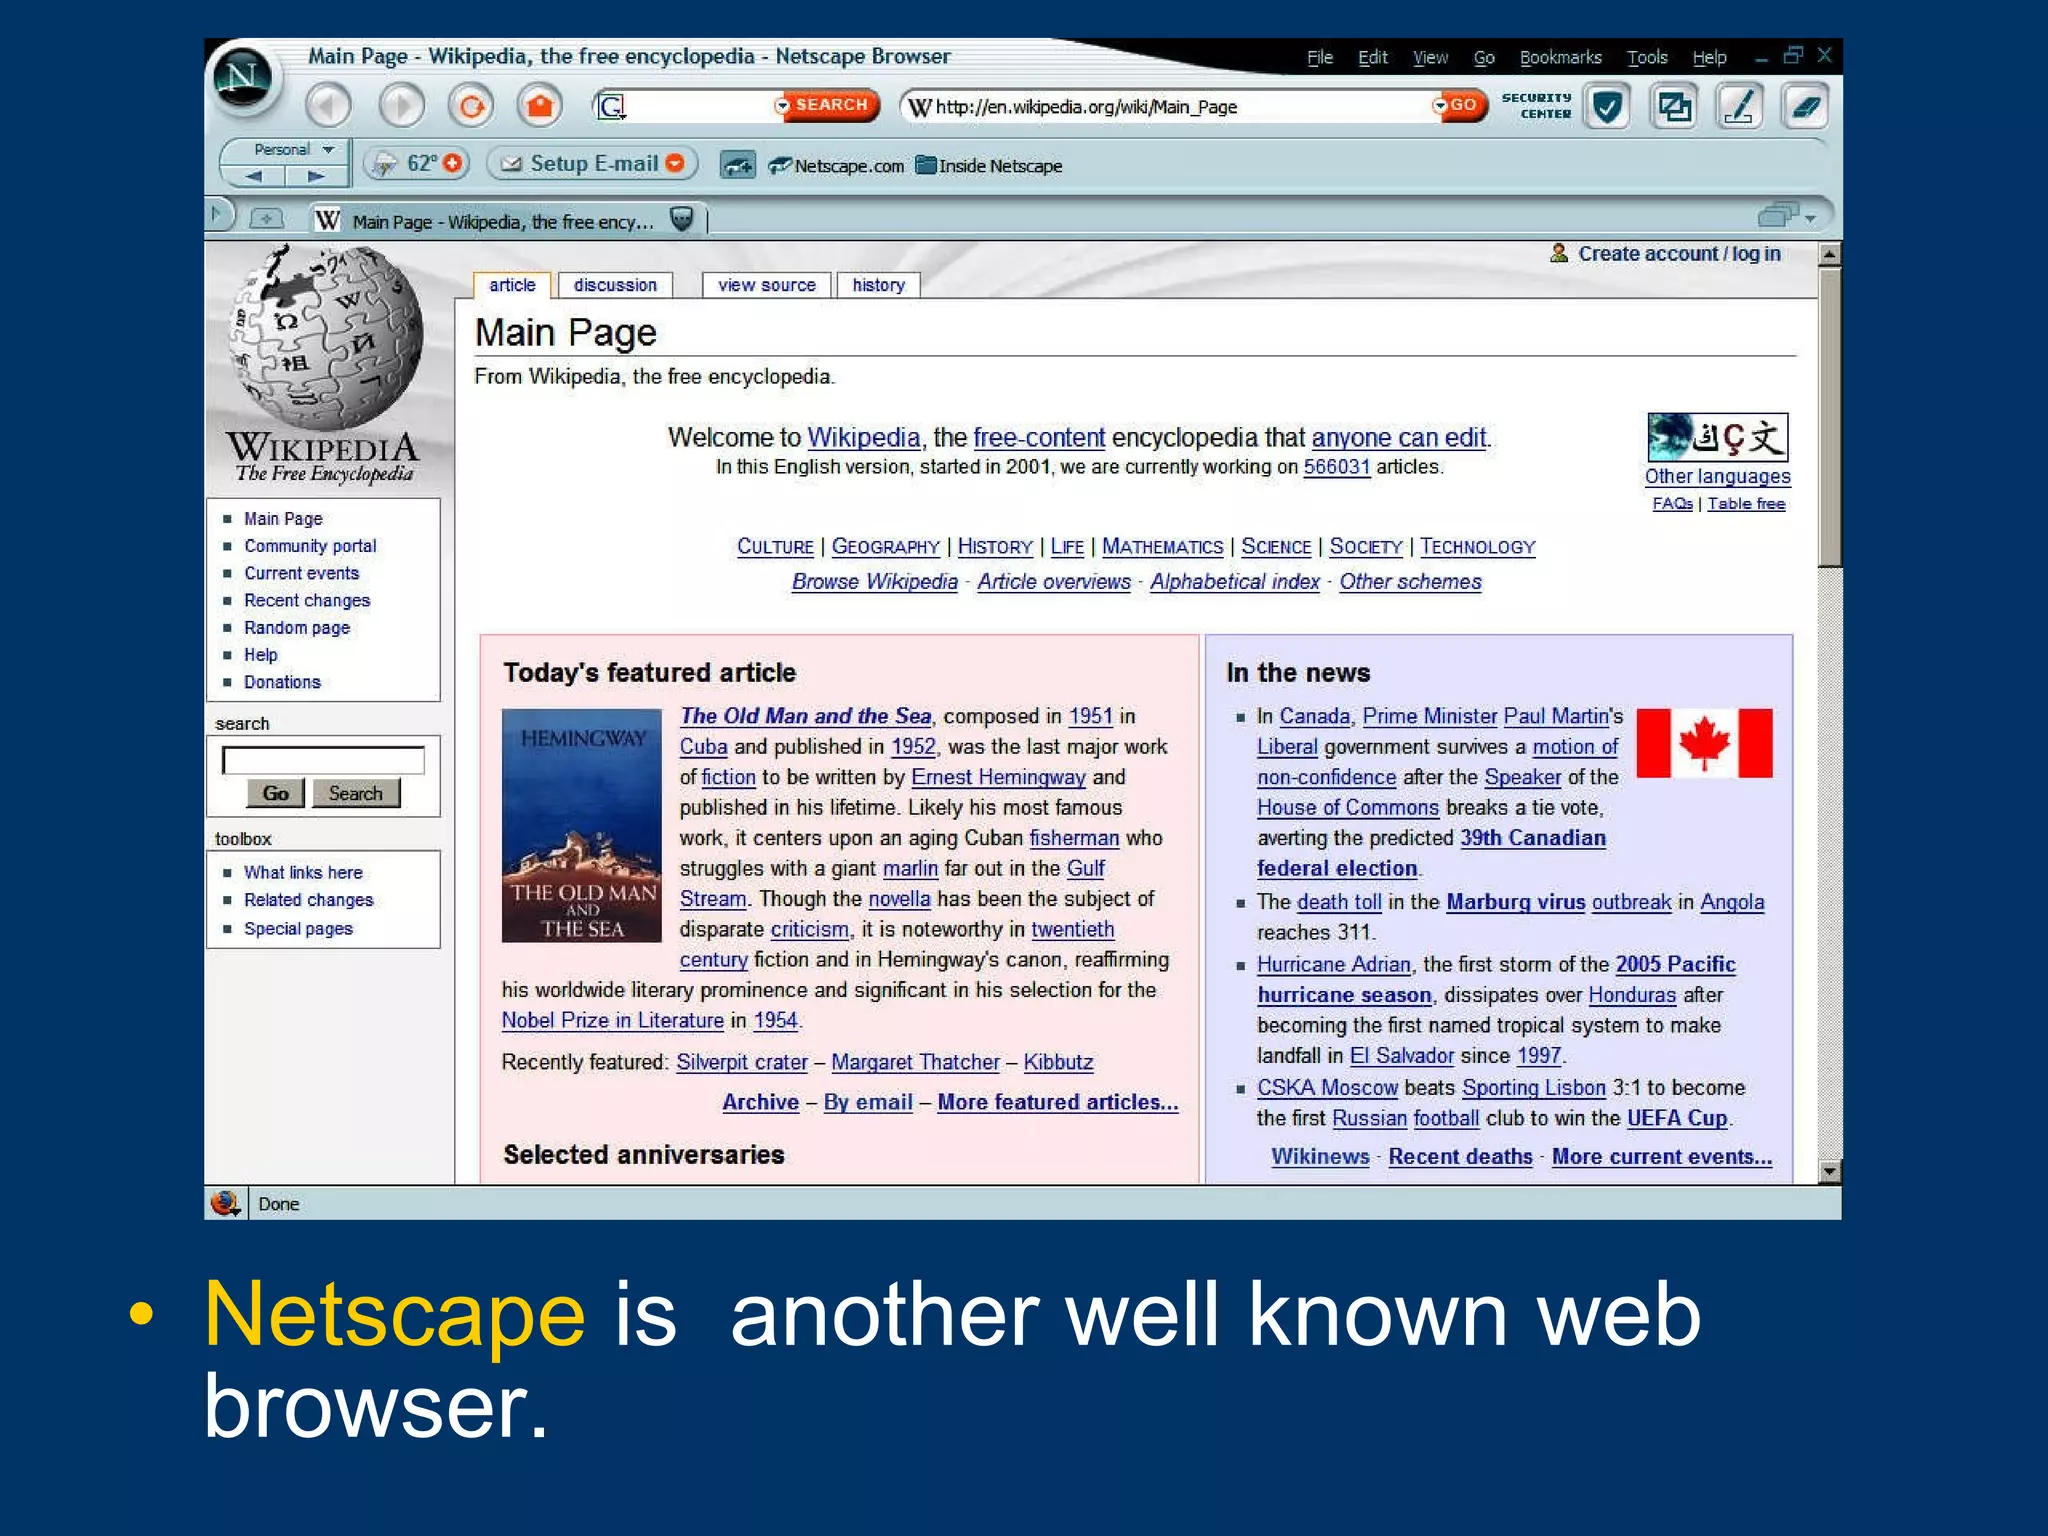Viewport: 2048px width, 1536px height.
Task: Open the Help menu
Action: (x=1710, y=58)
